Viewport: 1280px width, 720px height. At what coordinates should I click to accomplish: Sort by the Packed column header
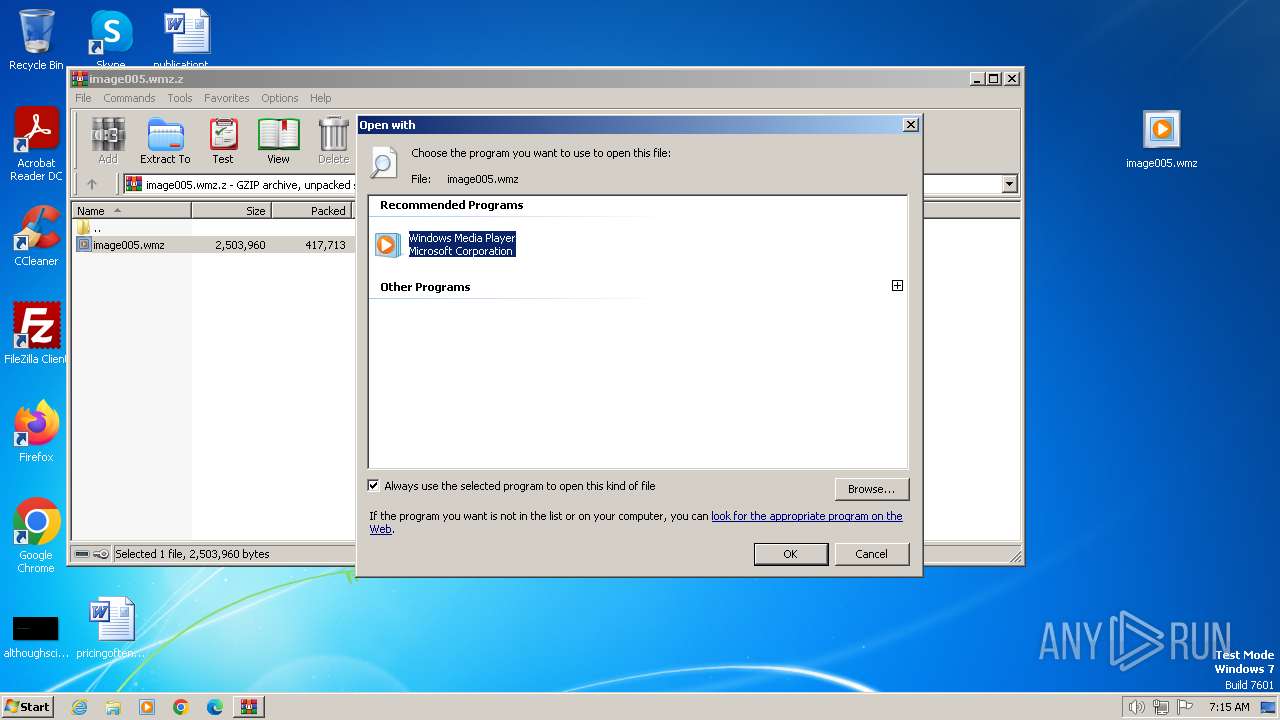tap(311, 211)
